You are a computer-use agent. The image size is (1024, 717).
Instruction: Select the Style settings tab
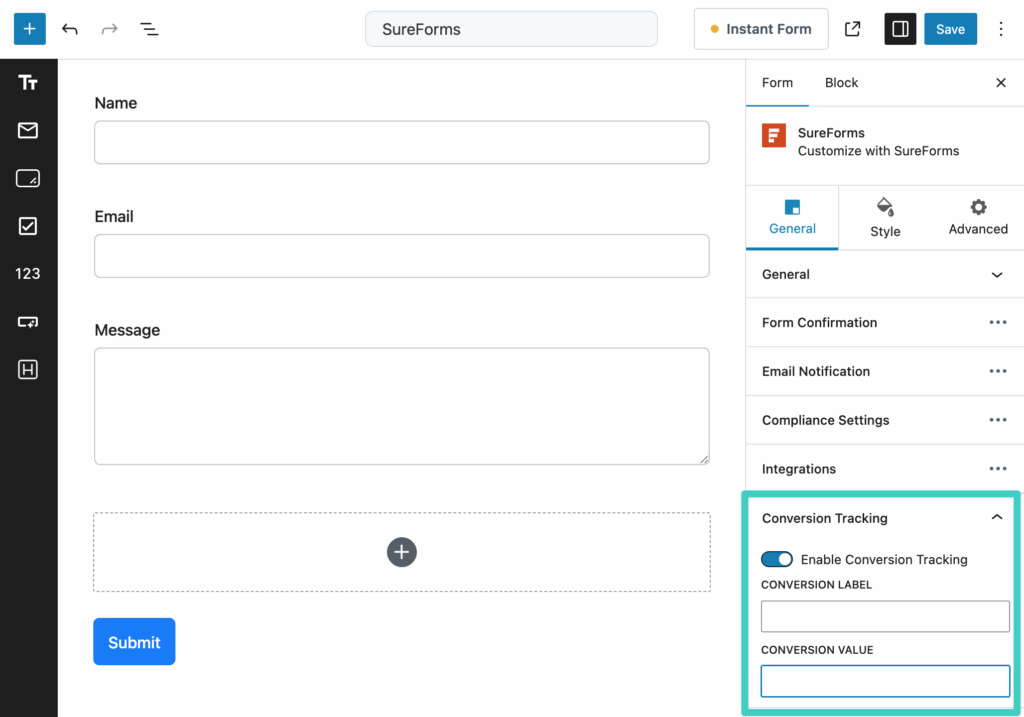[x=885, y=217]
